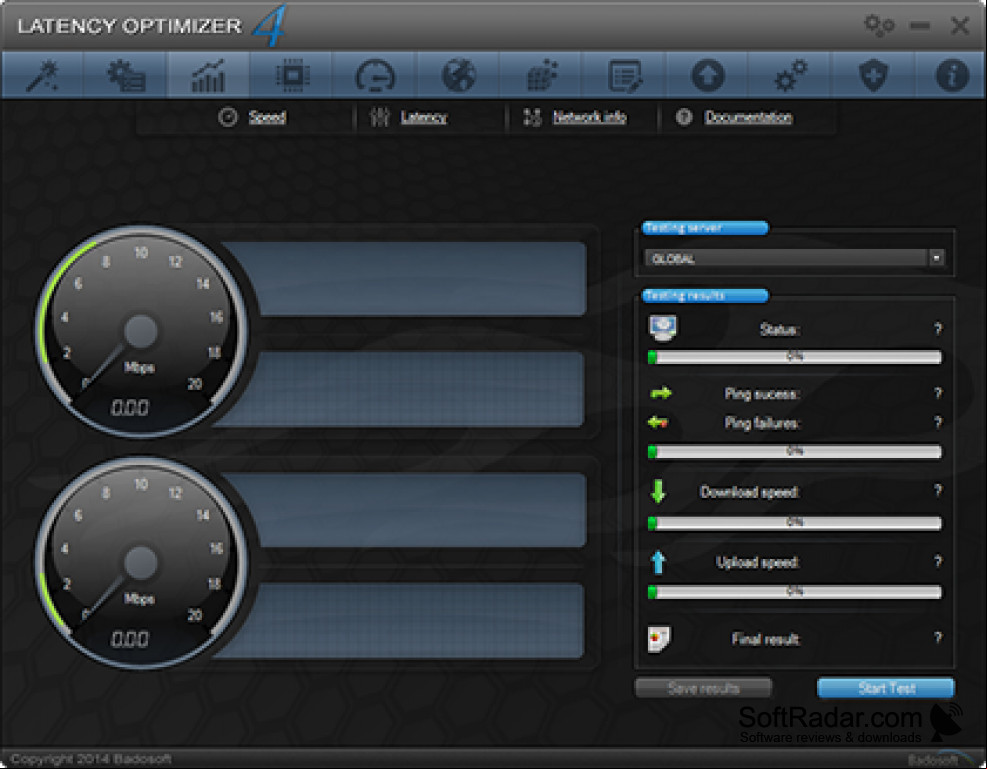Select the bar chart statistics tool
The width and height of the screenshot is (987, 769).
coord(208,76)
